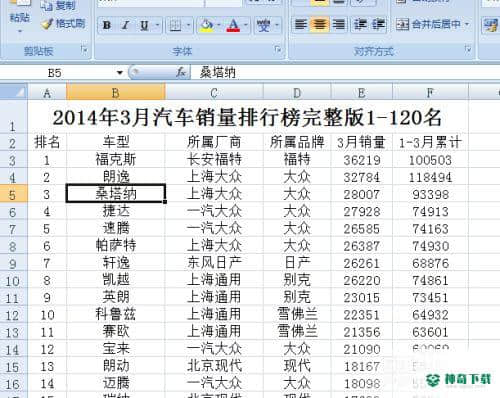Expand font color dropdown arrow

246,25
